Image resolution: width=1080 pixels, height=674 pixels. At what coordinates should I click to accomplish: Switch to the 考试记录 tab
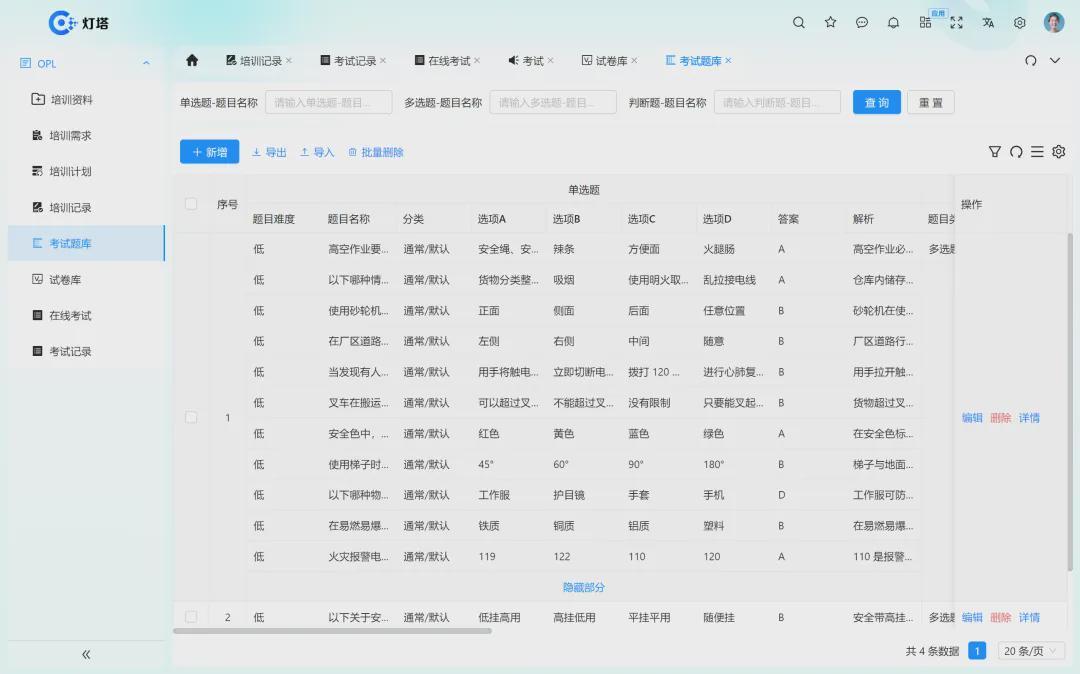349,61
